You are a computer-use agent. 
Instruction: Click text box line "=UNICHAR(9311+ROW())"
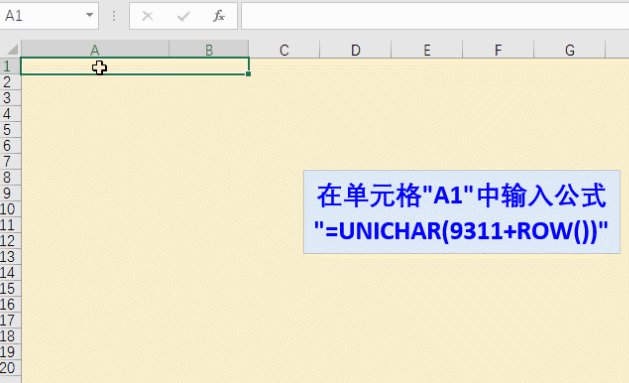[x=461, y=231]
